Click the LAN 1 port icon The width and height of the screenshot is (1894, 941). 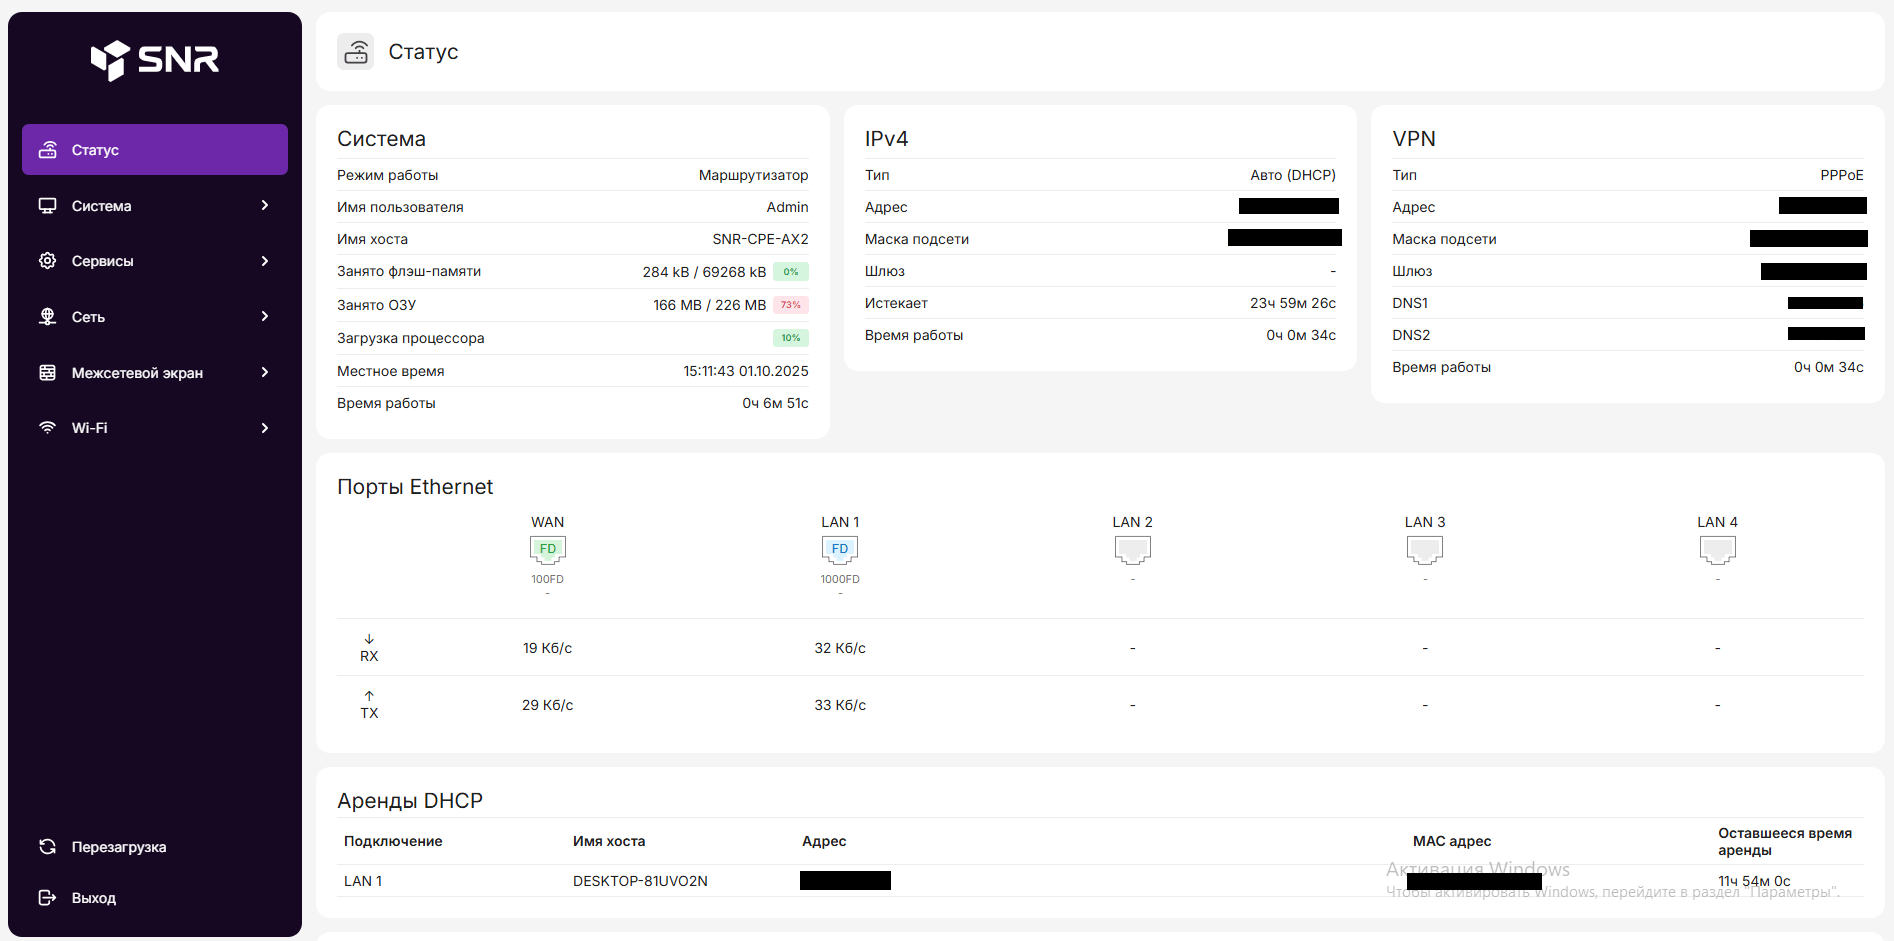tap(840, 549)
